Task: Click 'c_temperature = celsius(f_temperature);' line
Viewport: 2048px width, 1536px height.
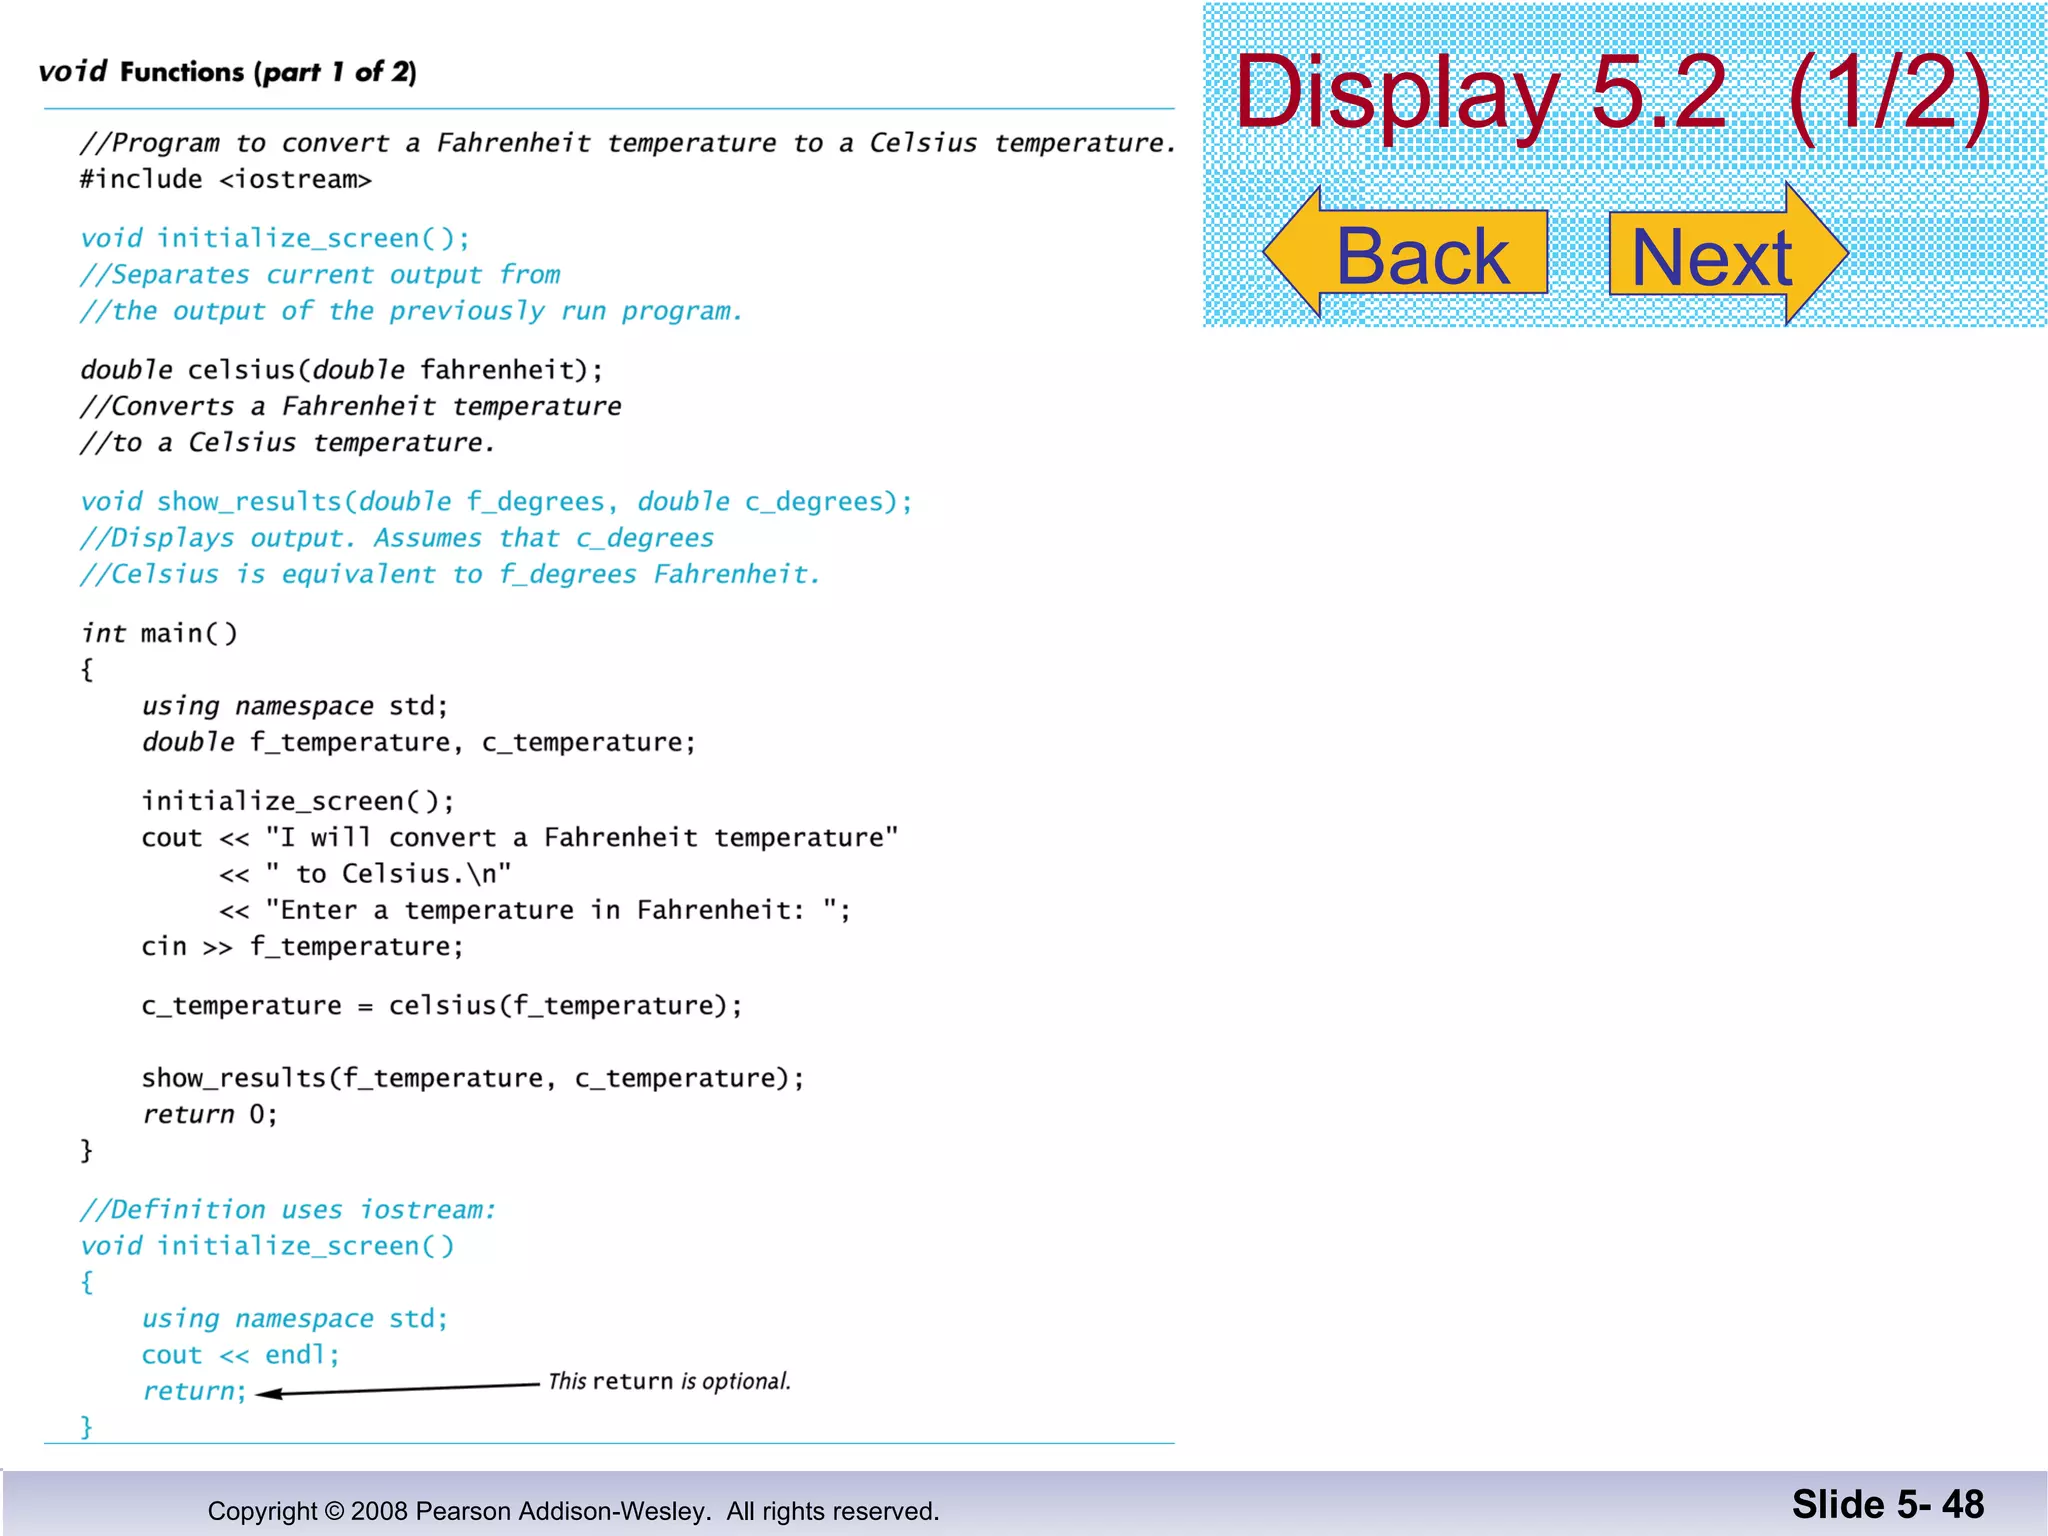Action: [x=441, y=1006]
